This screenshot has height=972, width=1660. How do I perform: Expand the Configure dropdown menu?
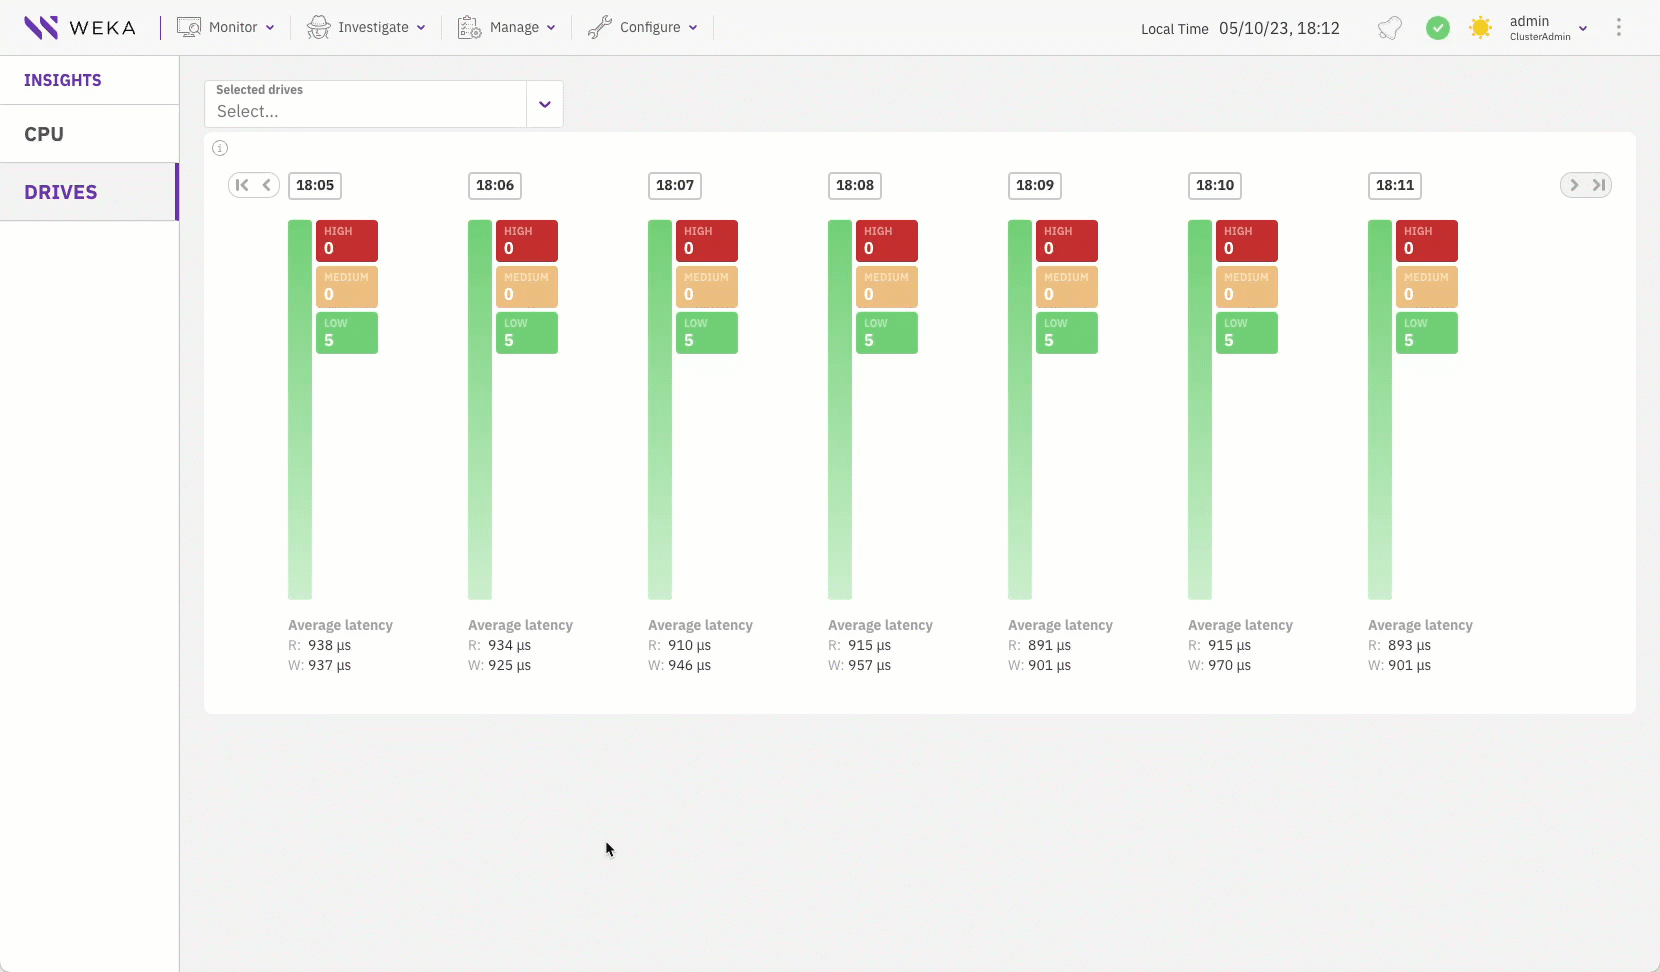(x=642, y=27)
